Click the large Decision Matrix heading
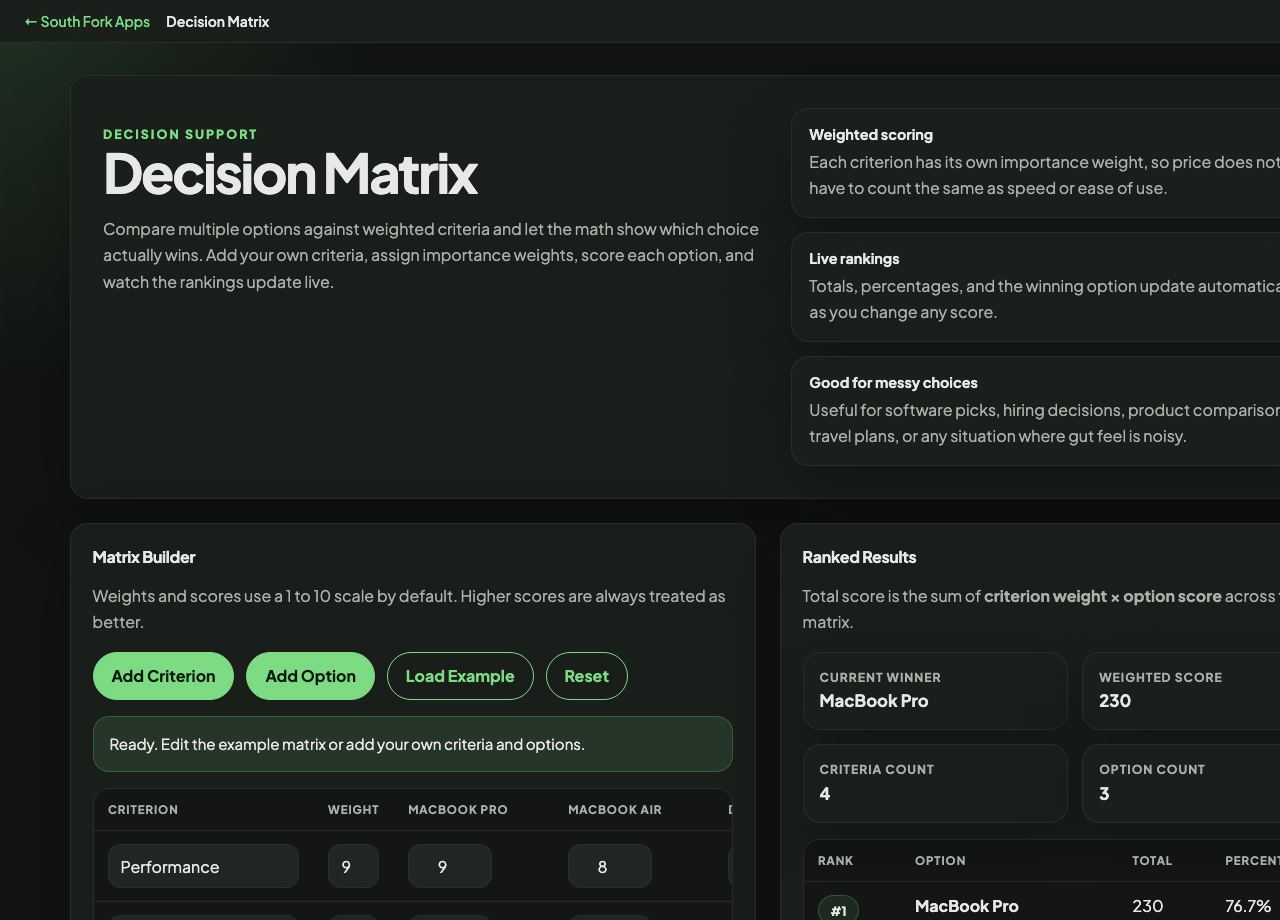The width and height of the screenshot is (1280, 920). (291, 174)
